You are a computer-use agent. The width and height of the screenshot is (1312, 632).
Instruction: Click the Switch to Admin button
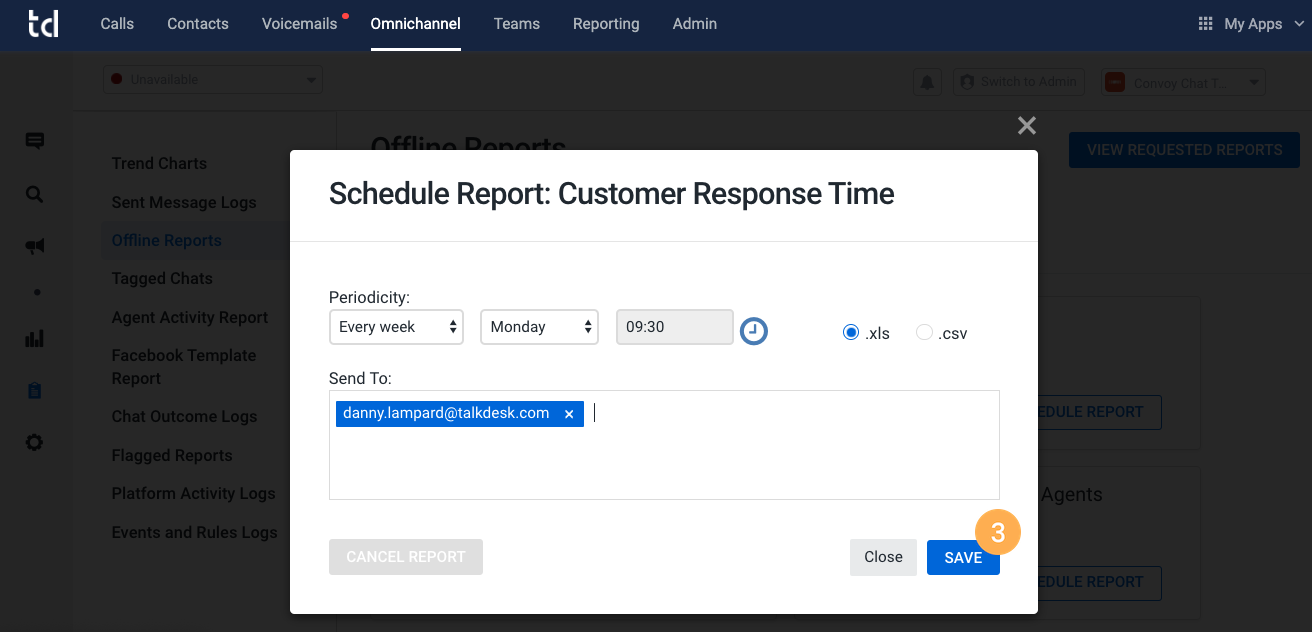point(1020,82)
